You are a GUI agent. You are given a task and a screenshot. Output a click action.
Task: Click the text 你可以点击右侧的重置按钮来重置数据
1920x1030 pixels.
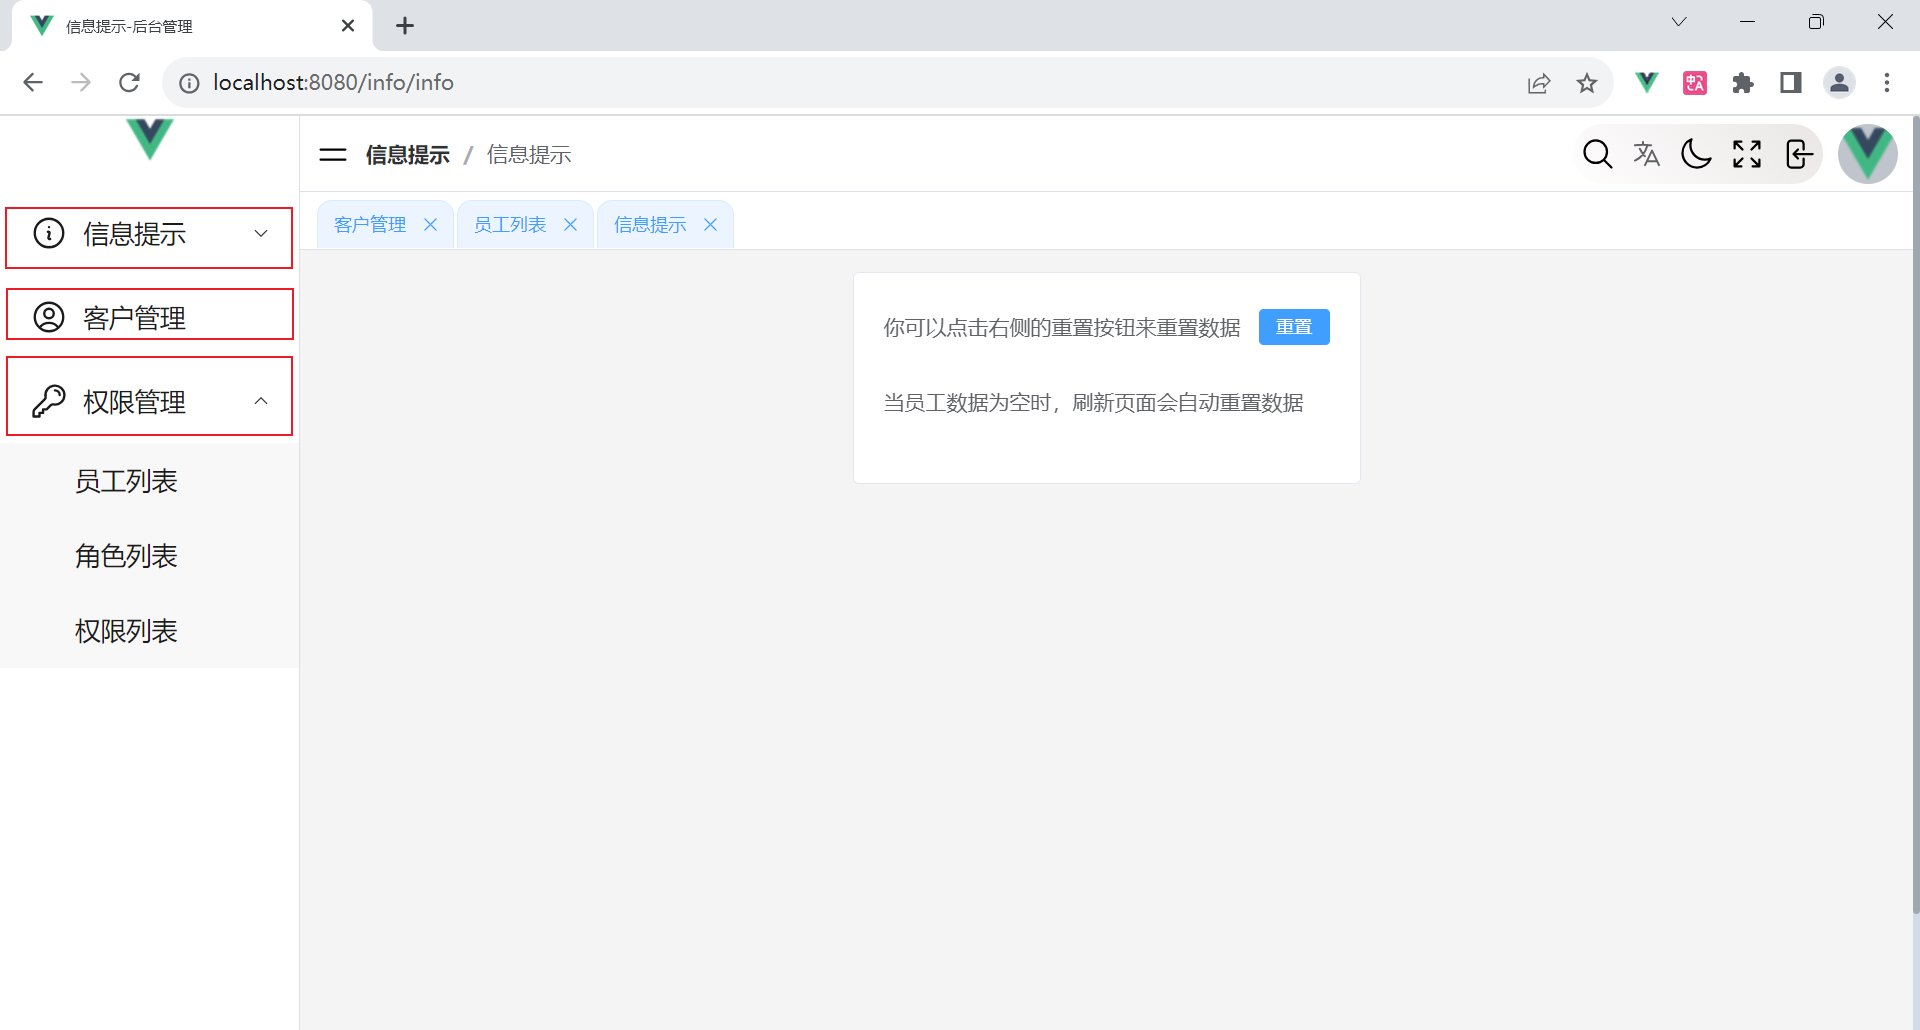coord(1062,328)
